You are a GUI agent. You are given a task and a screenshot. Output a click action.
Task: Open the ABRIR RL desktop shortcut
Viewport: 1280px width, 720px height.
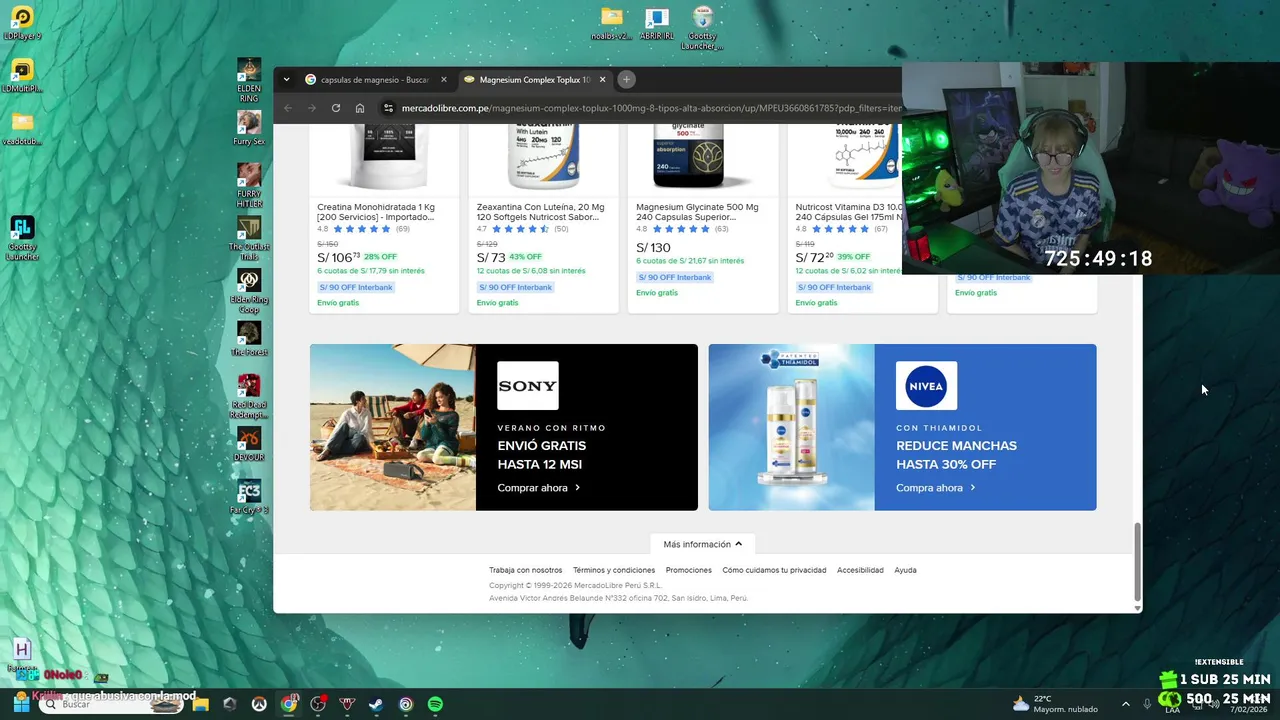click(656, 22)
